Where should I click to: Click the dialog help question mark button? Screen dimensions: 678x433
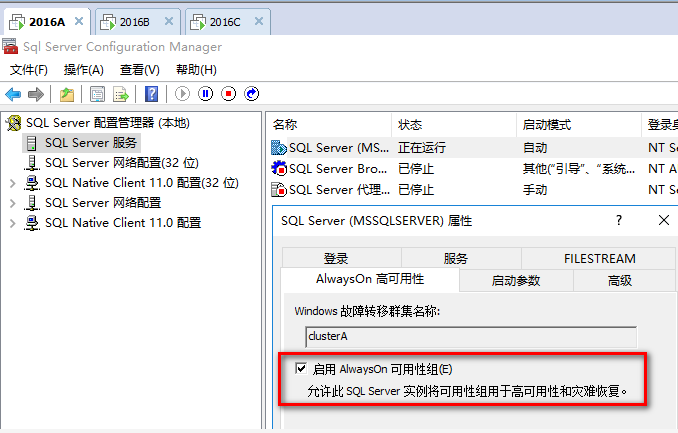tap(619, 220)
